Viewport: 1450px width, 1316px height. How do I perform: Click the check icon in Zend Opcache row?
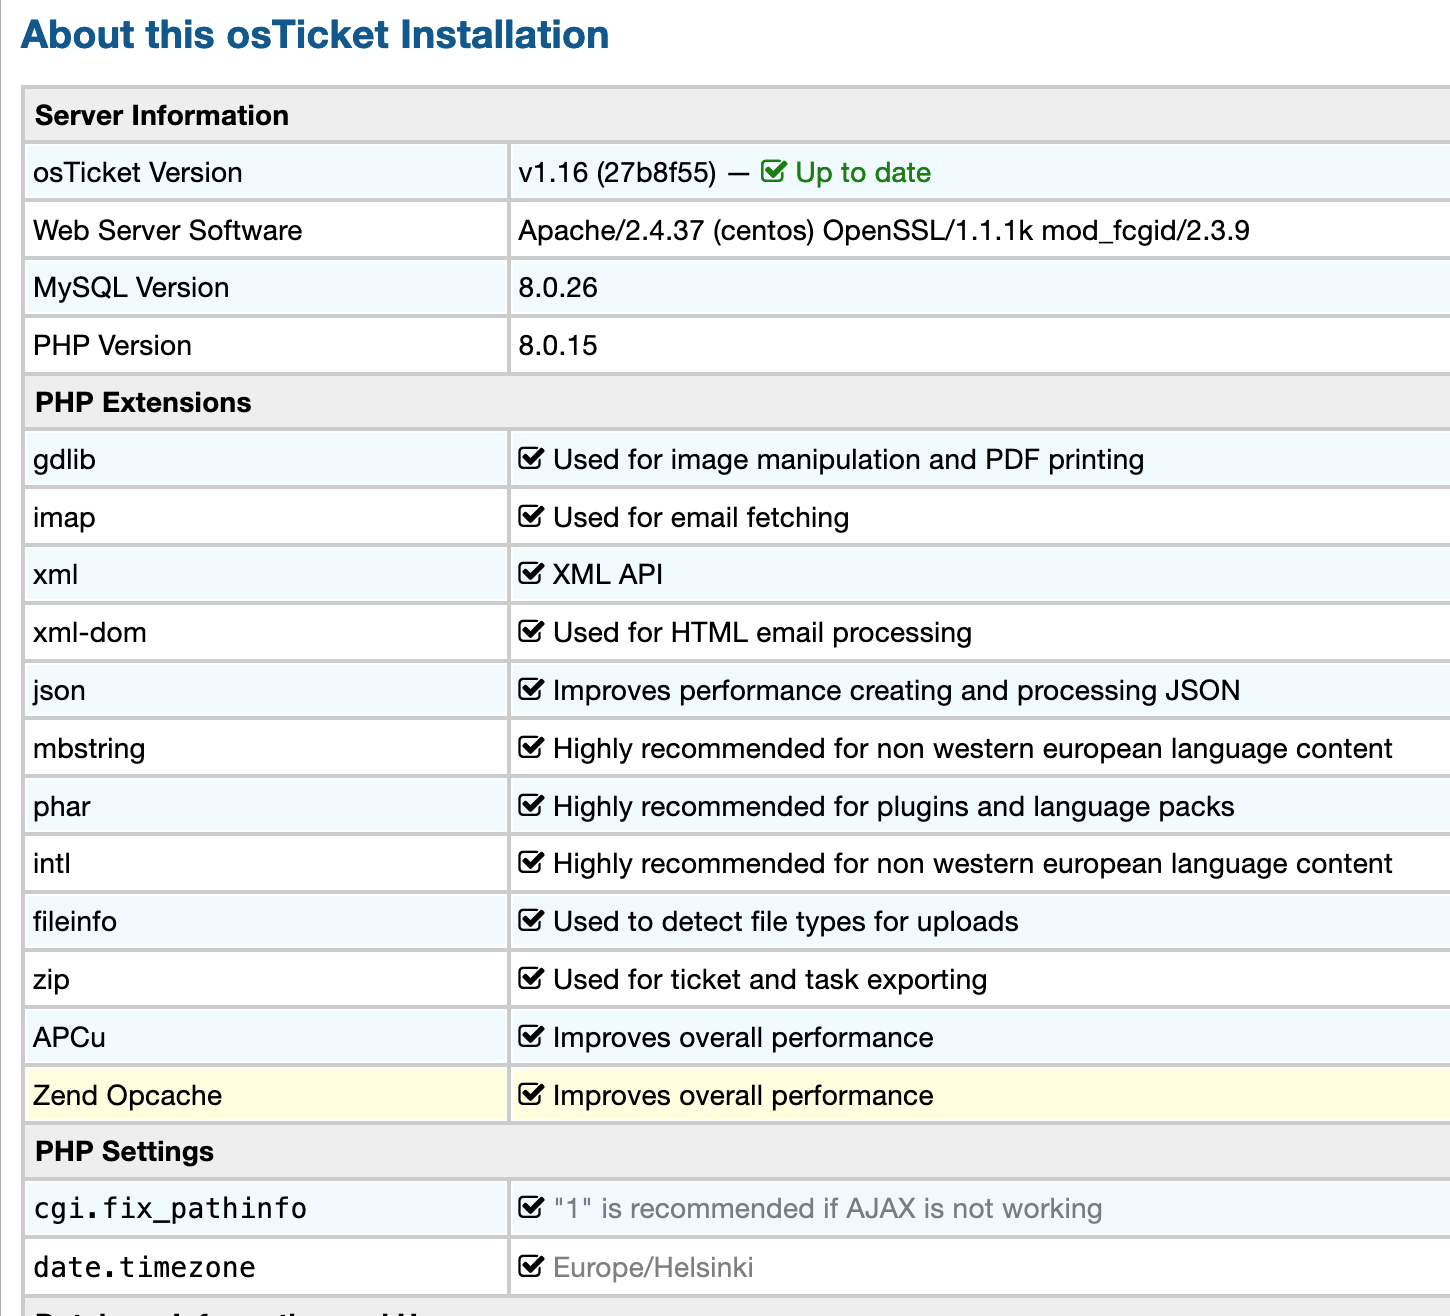531,1095
